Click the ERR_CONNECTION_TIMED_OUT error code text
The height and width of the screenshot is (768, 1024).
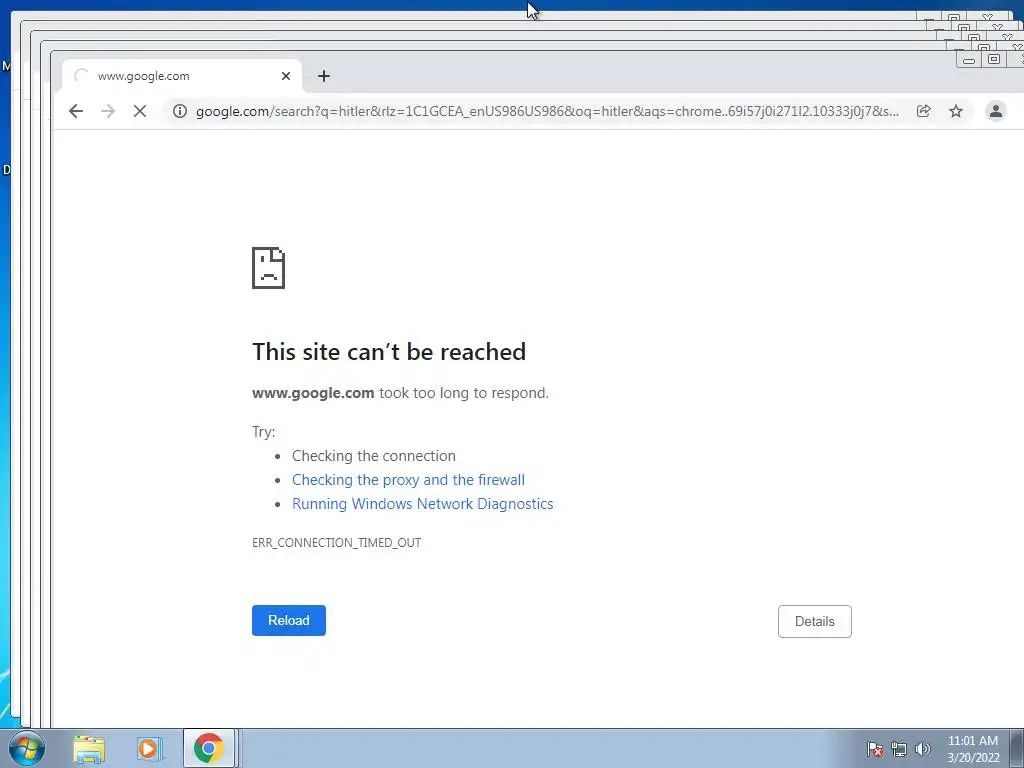[336, 542]
